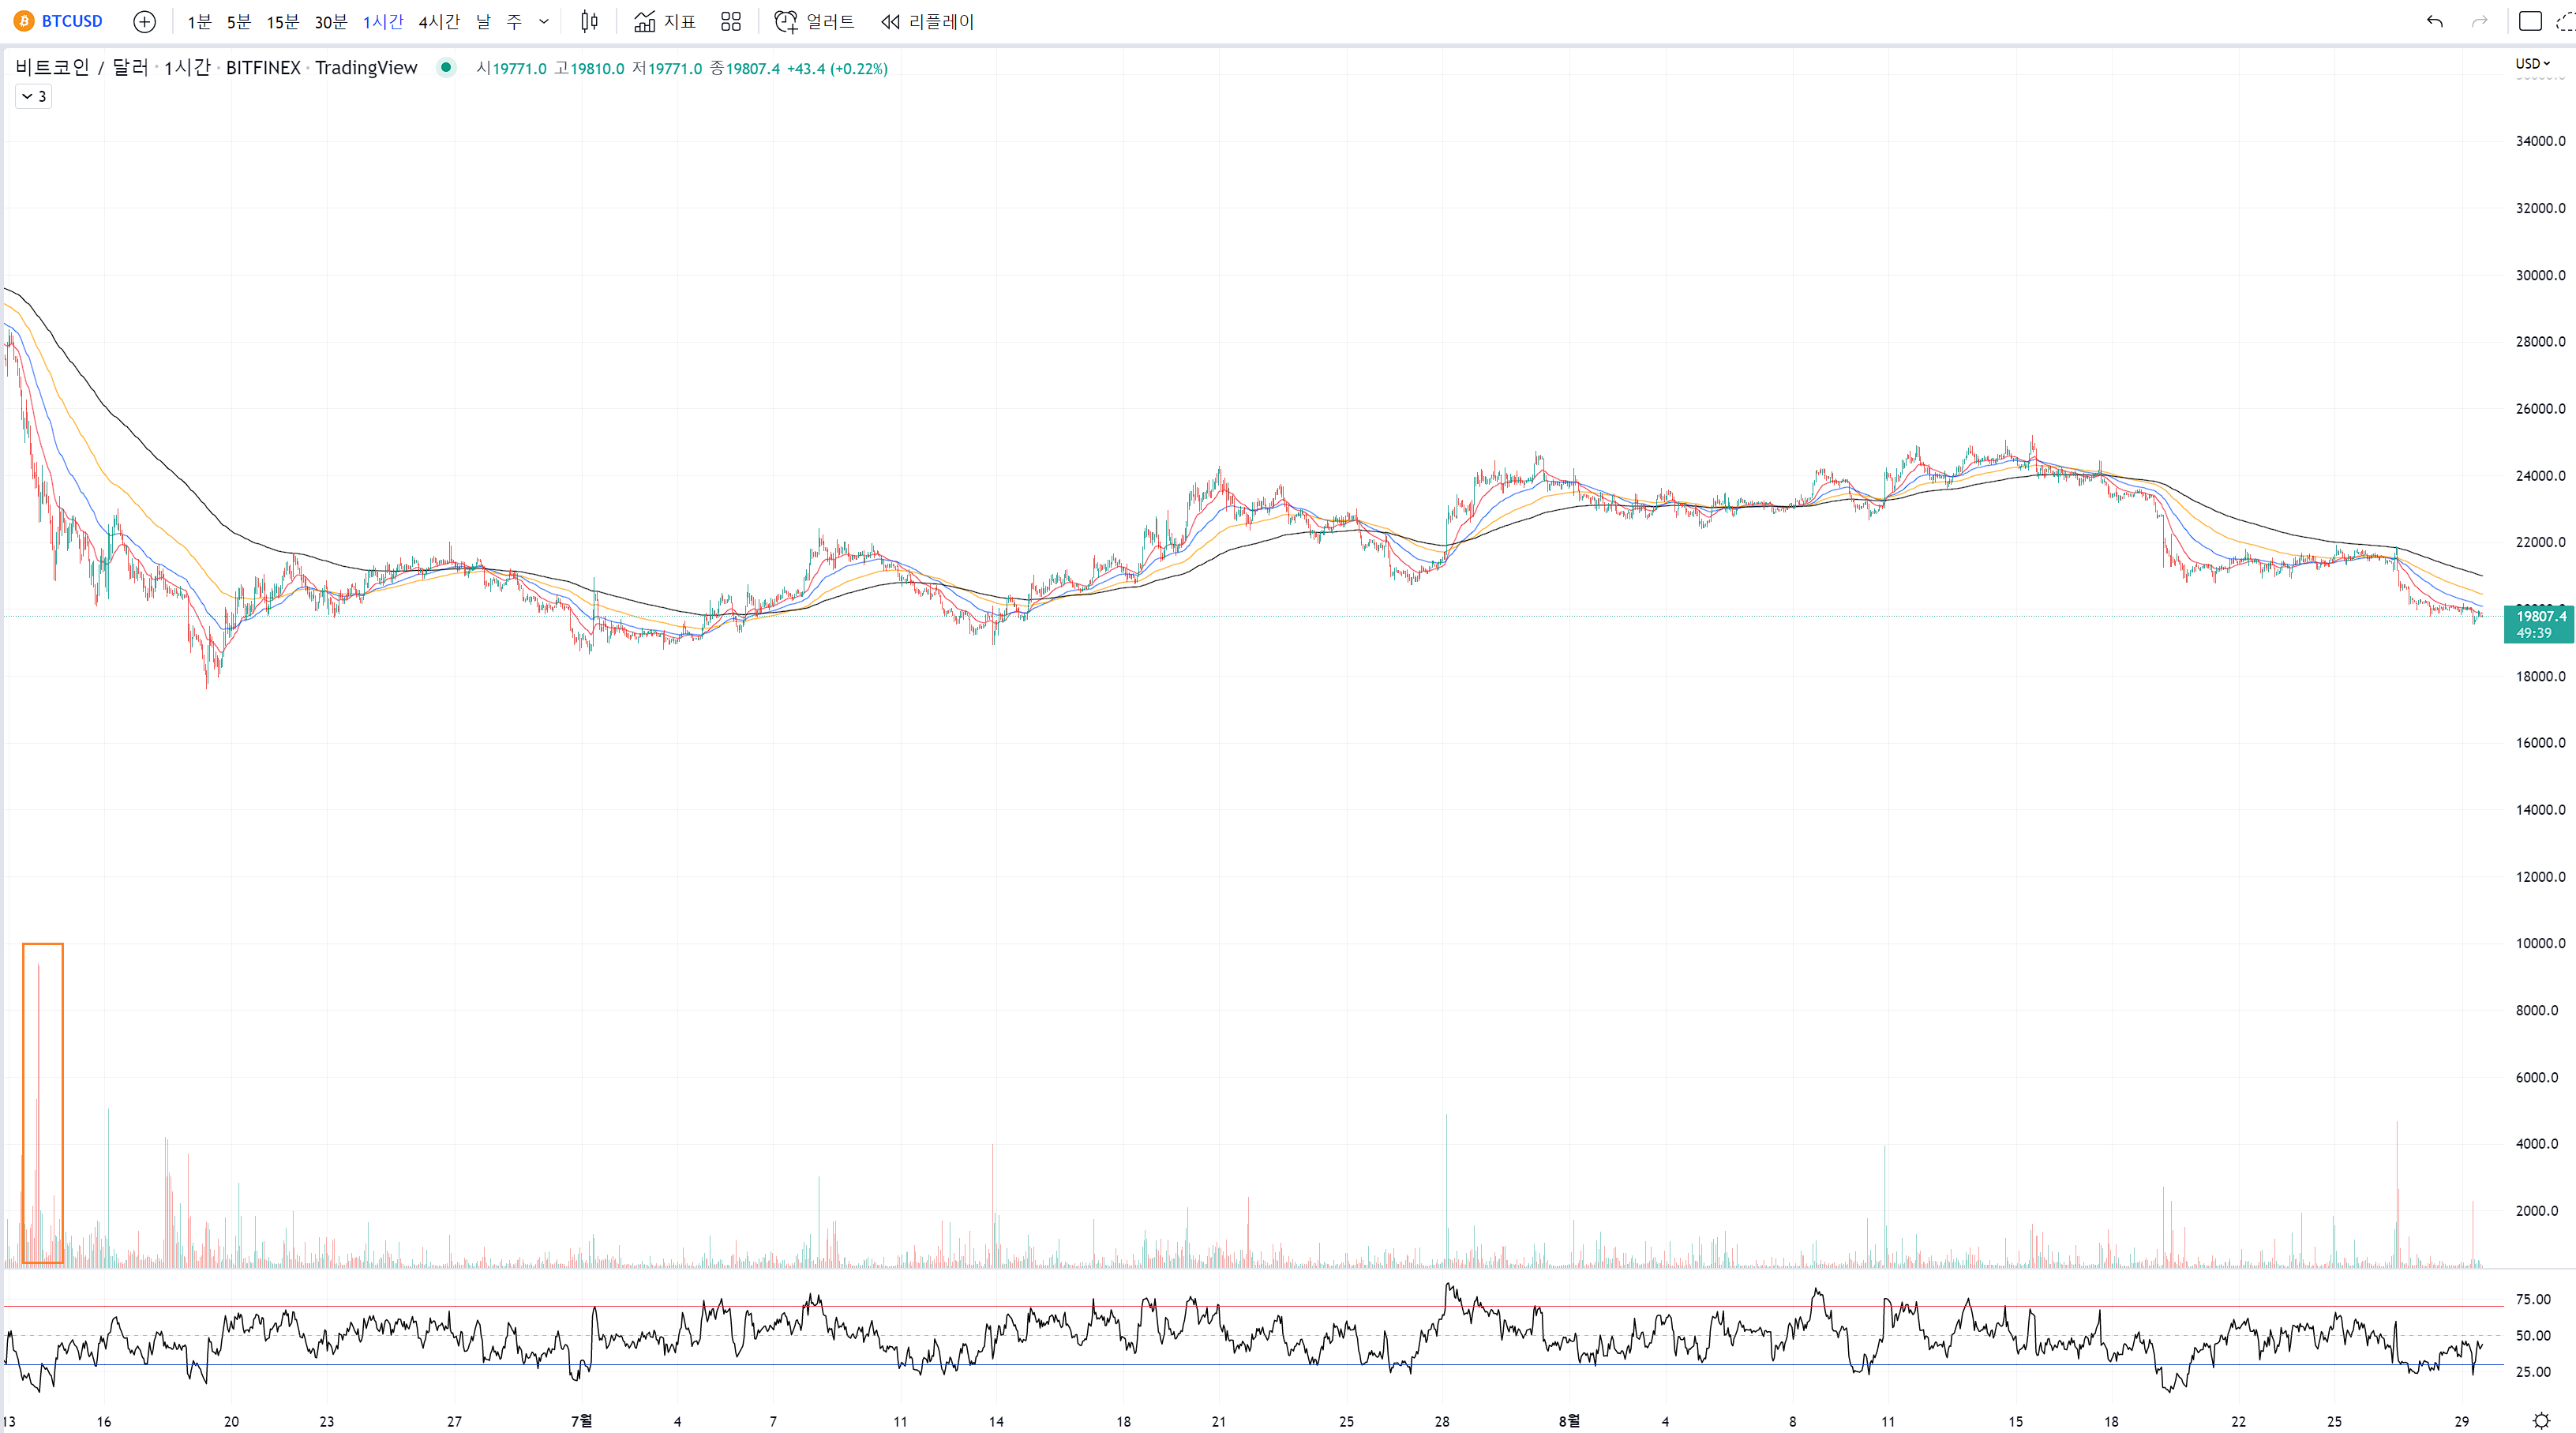Undo the last chart action

click(x=2434, y=21)
